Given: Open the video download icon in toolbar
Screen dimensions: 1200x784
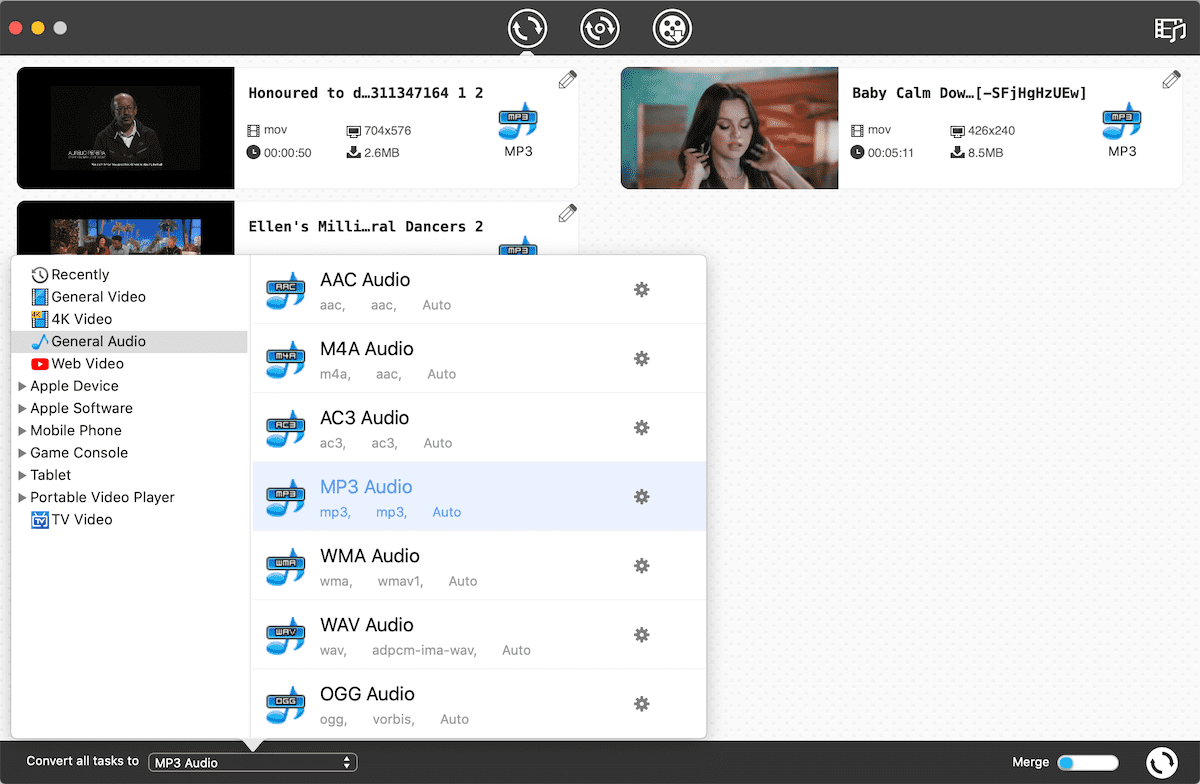Looking at the screenshot, I should (x=673, y=28).
